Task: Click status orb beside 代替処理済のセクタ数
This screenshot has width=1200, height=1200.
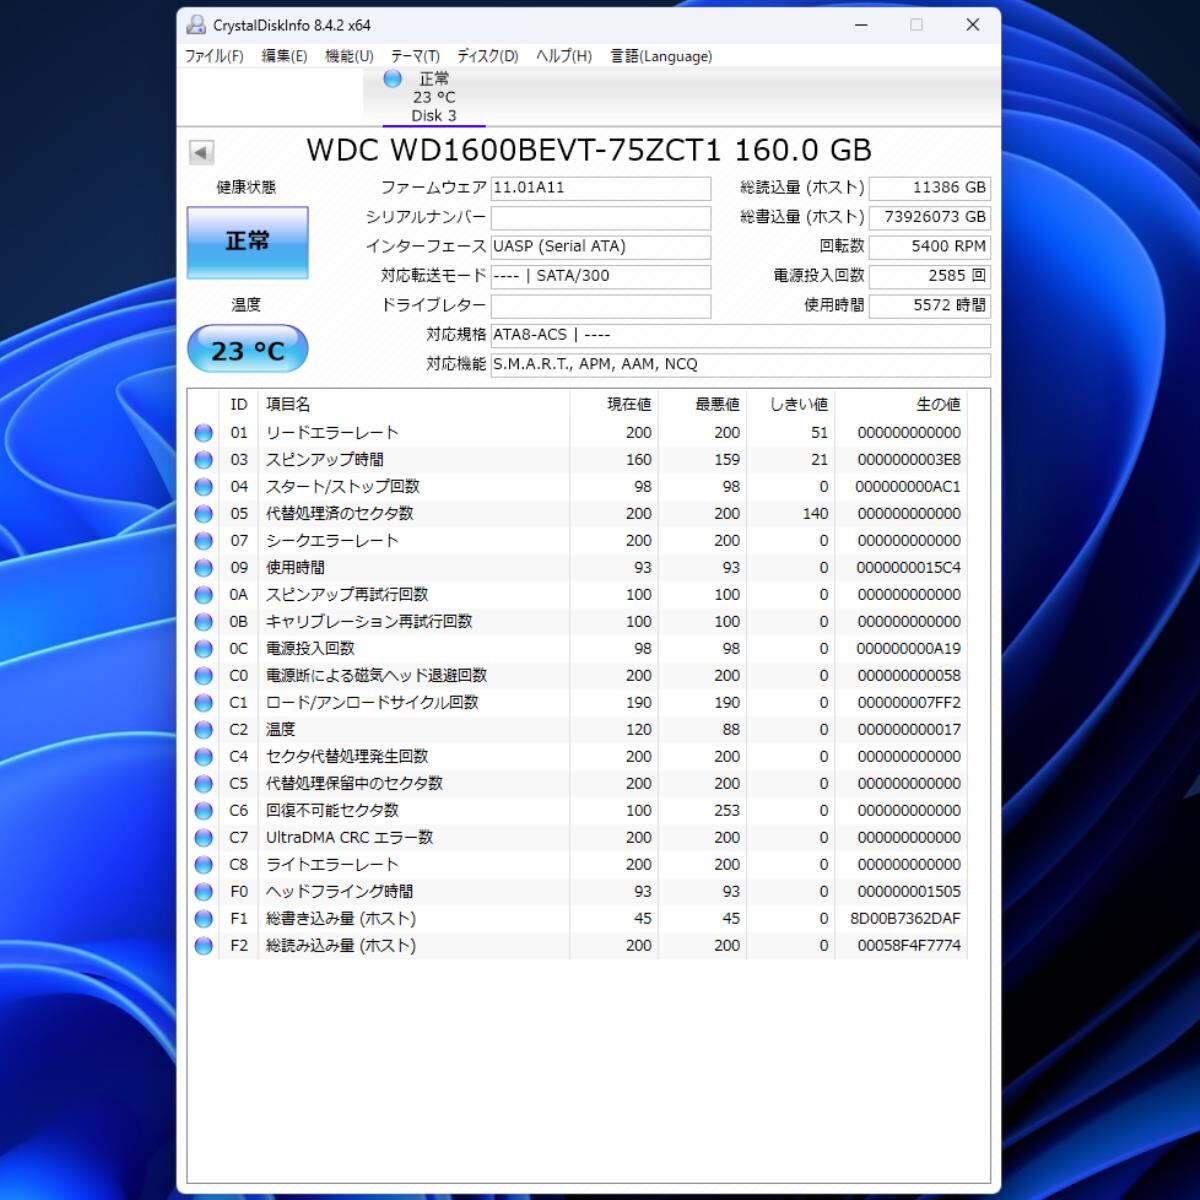Action: [204, 514]
